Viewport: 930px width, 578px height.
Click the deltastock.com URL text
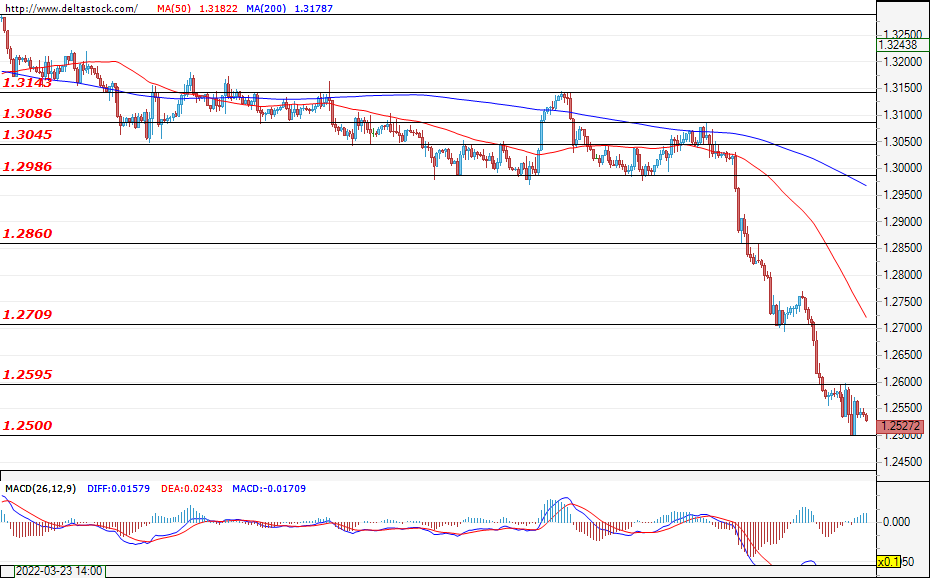pyautogui.click(x=71, y=8)
